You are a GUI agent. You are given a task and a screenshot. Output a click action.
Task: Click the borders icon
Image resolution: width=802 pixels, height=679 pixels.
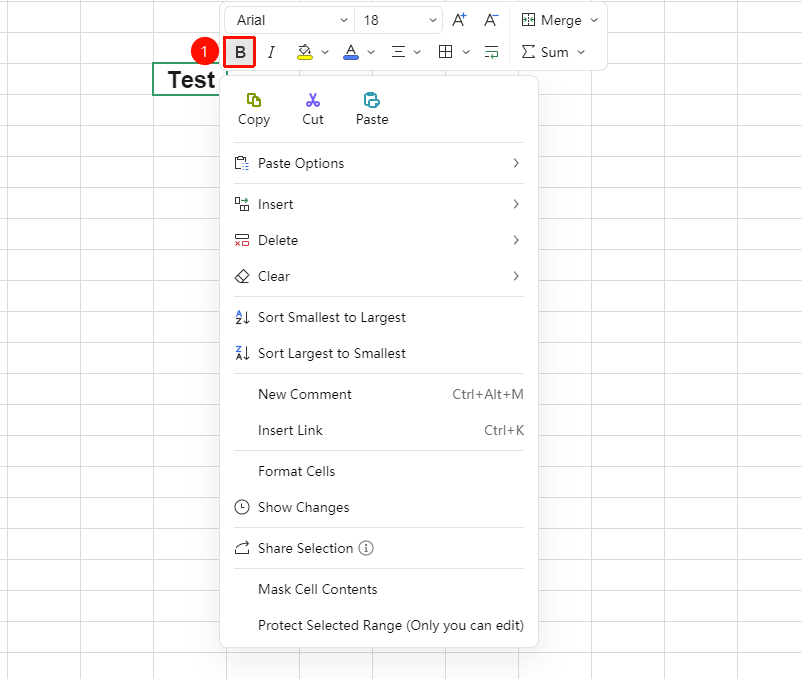coord(445,52)
